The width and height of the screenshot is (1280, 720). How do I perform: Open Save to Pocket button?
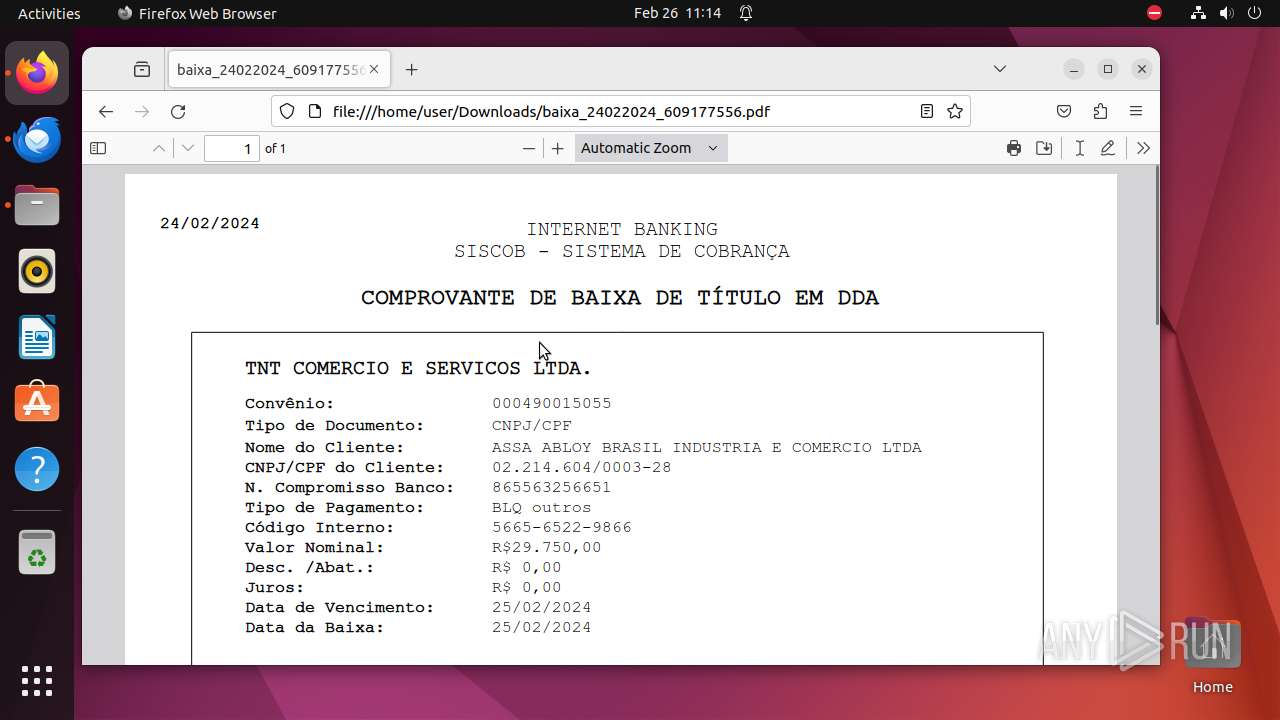pos(1064,111)
